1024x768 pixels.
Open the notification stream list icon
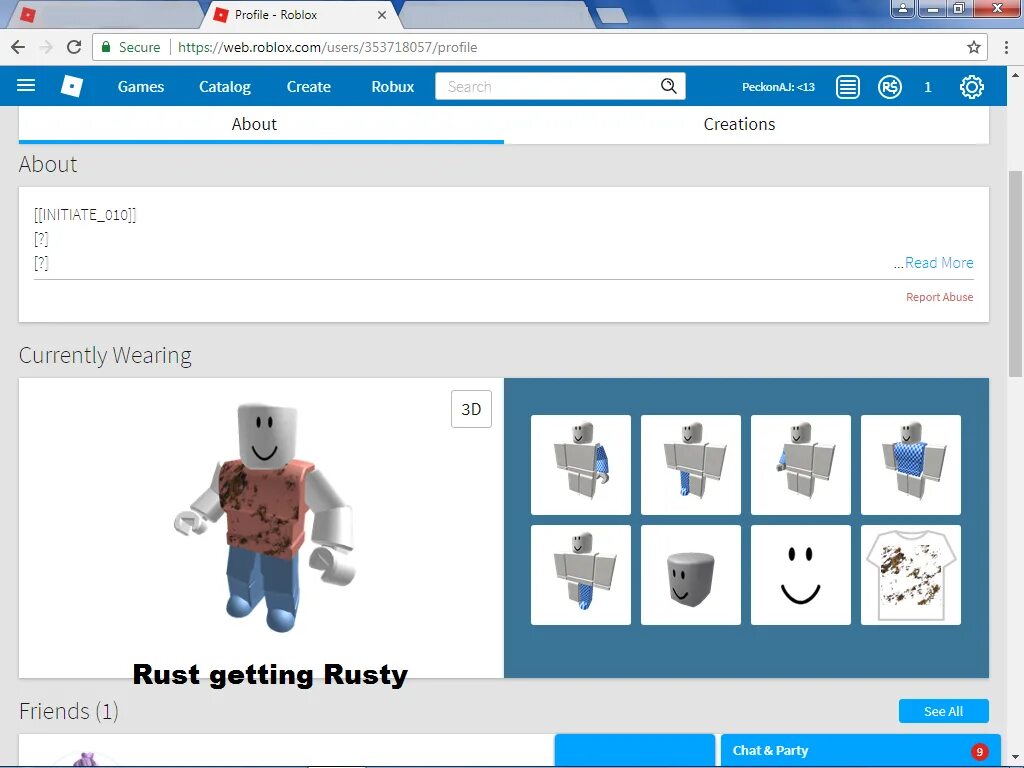848,87
